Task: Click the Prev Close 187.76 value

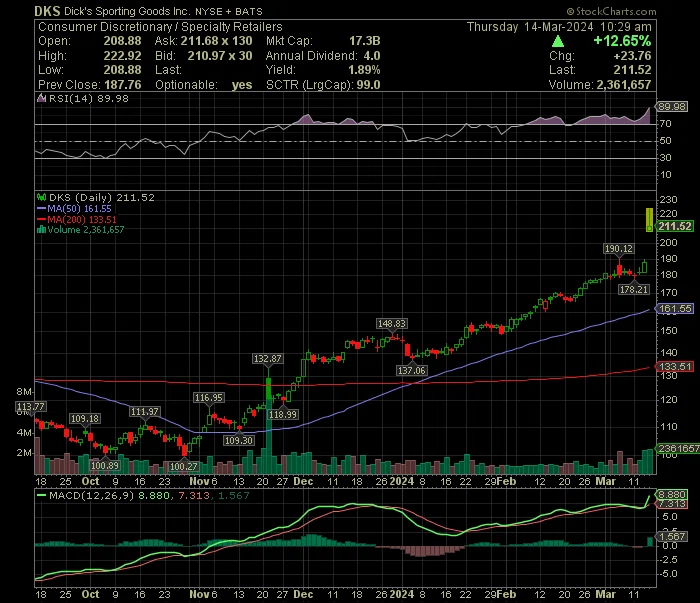Action: [122, 84]
